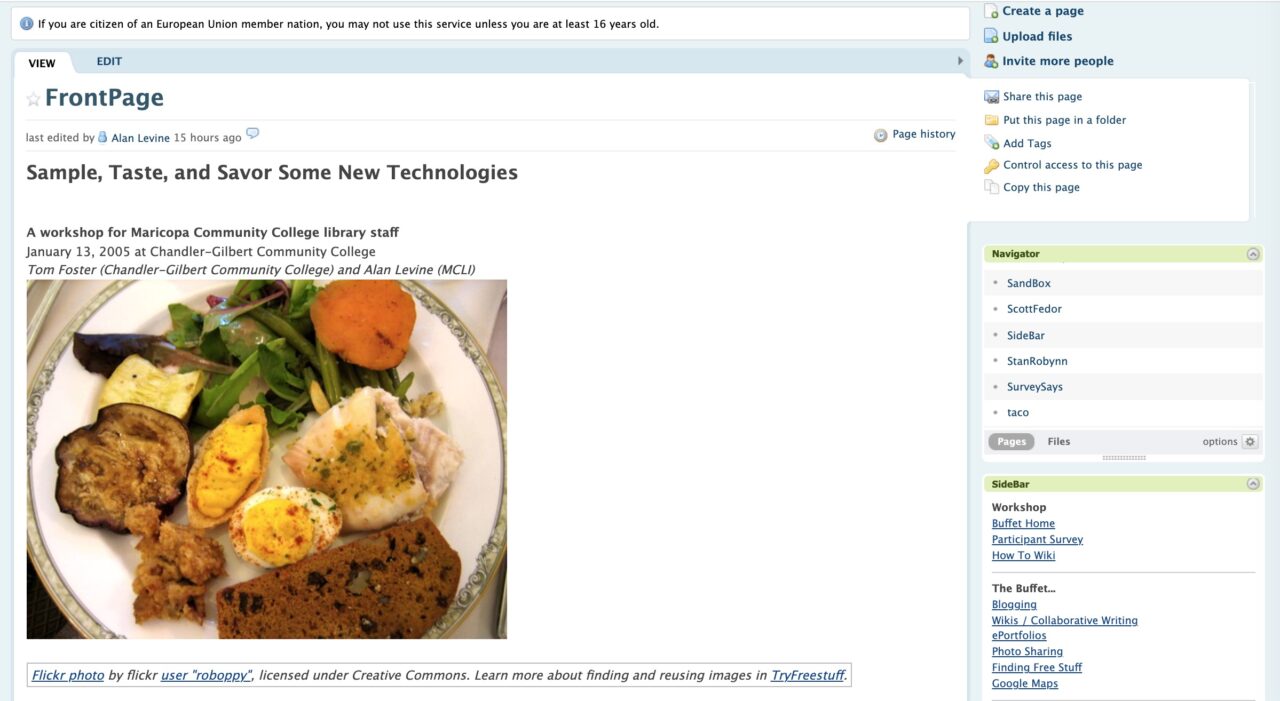The width and height of the screenshot is (1280, 701).
Task: Collapse the Navigator panel
Action: click(1253, 254)
